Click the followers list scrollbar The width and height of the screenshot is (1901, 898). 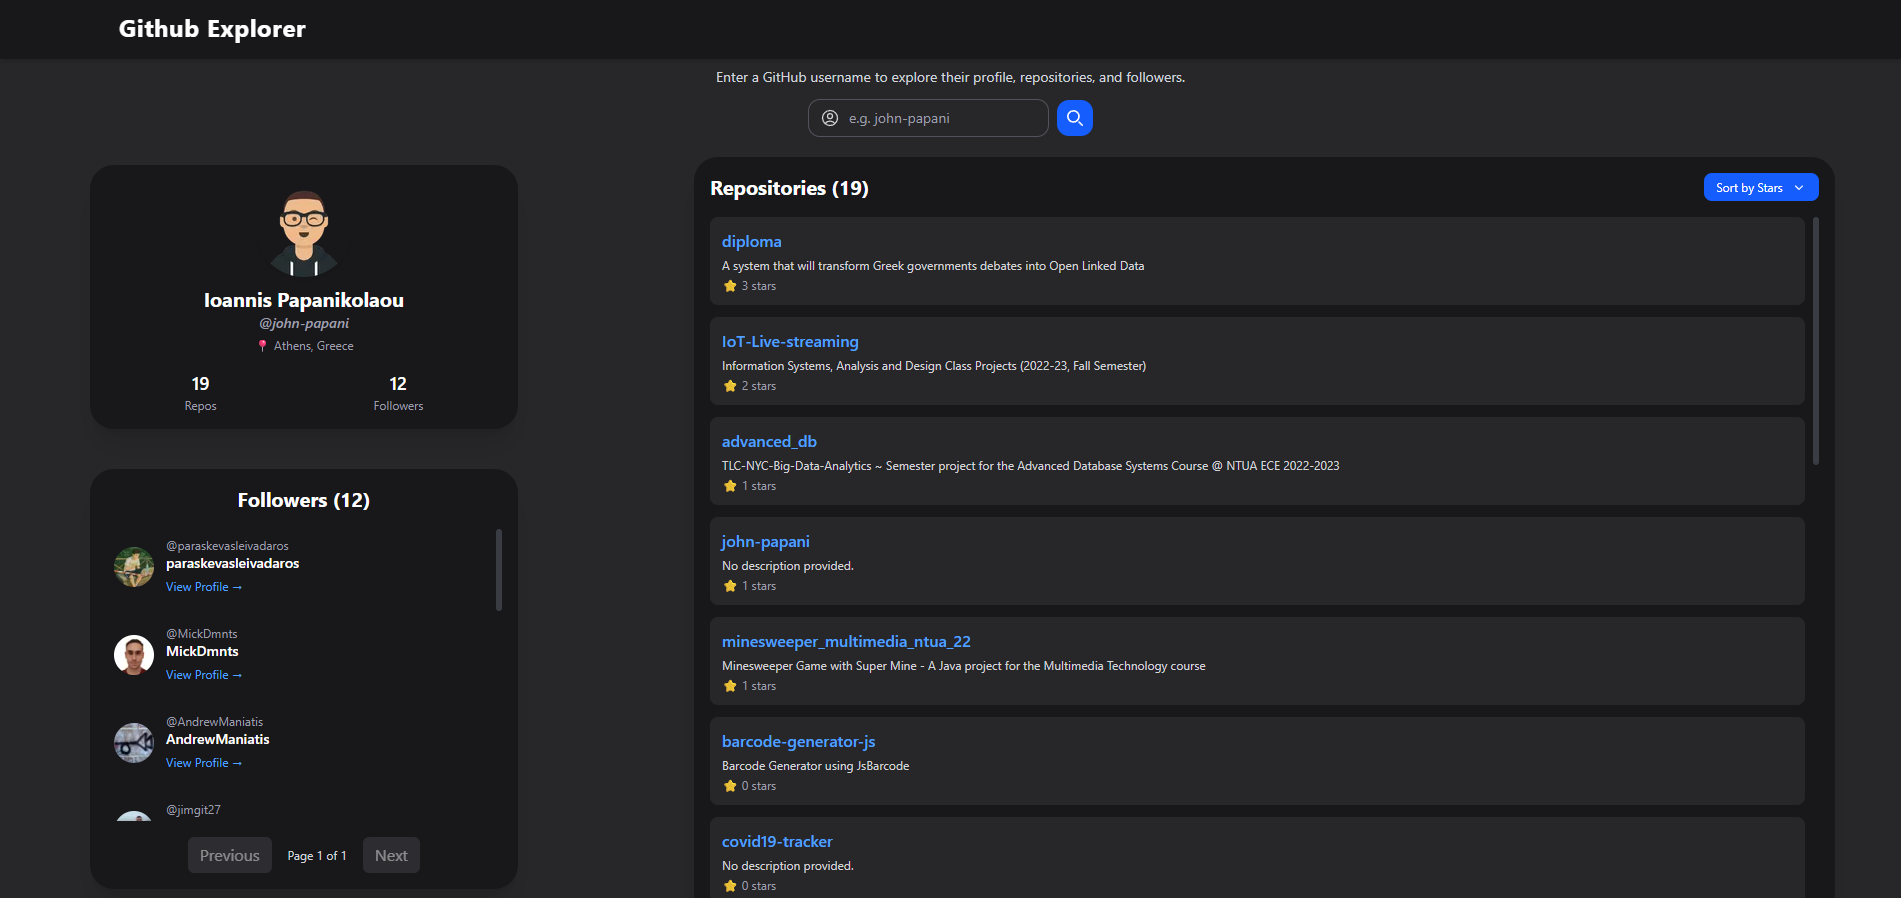pyautogui.click(x=499, y=570)
